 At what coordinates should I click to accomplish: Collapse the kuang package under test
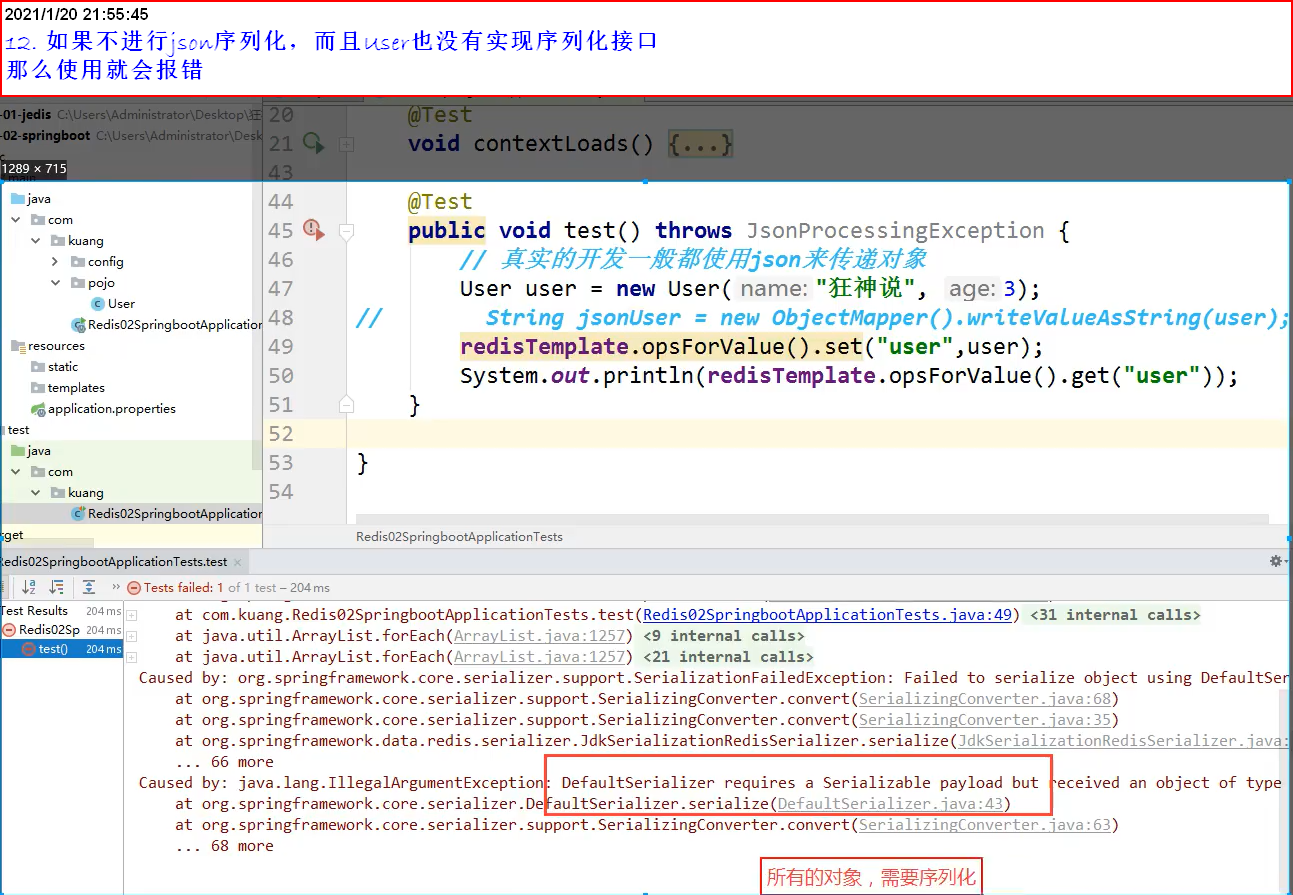pos(36,493)
